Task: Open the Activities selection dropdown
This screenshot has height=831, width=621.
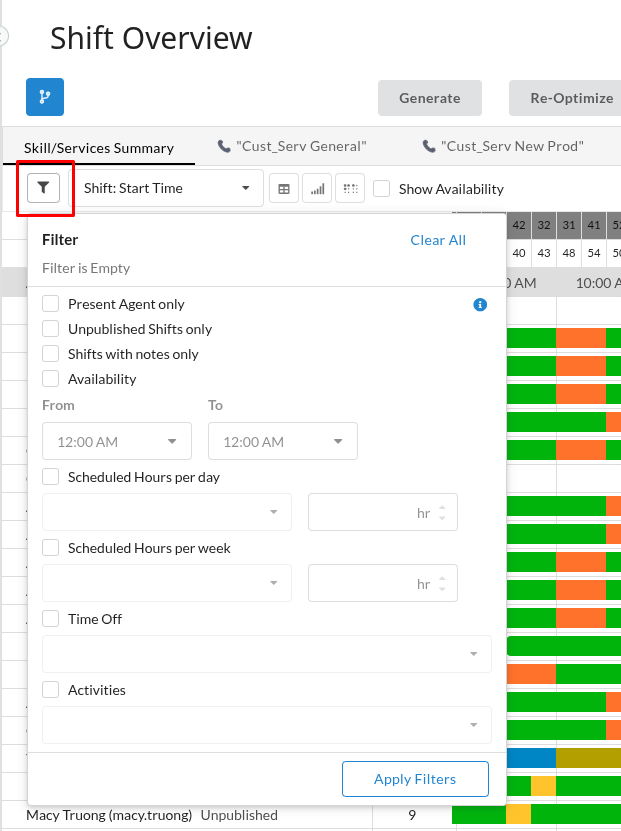Action: (267, 725)
